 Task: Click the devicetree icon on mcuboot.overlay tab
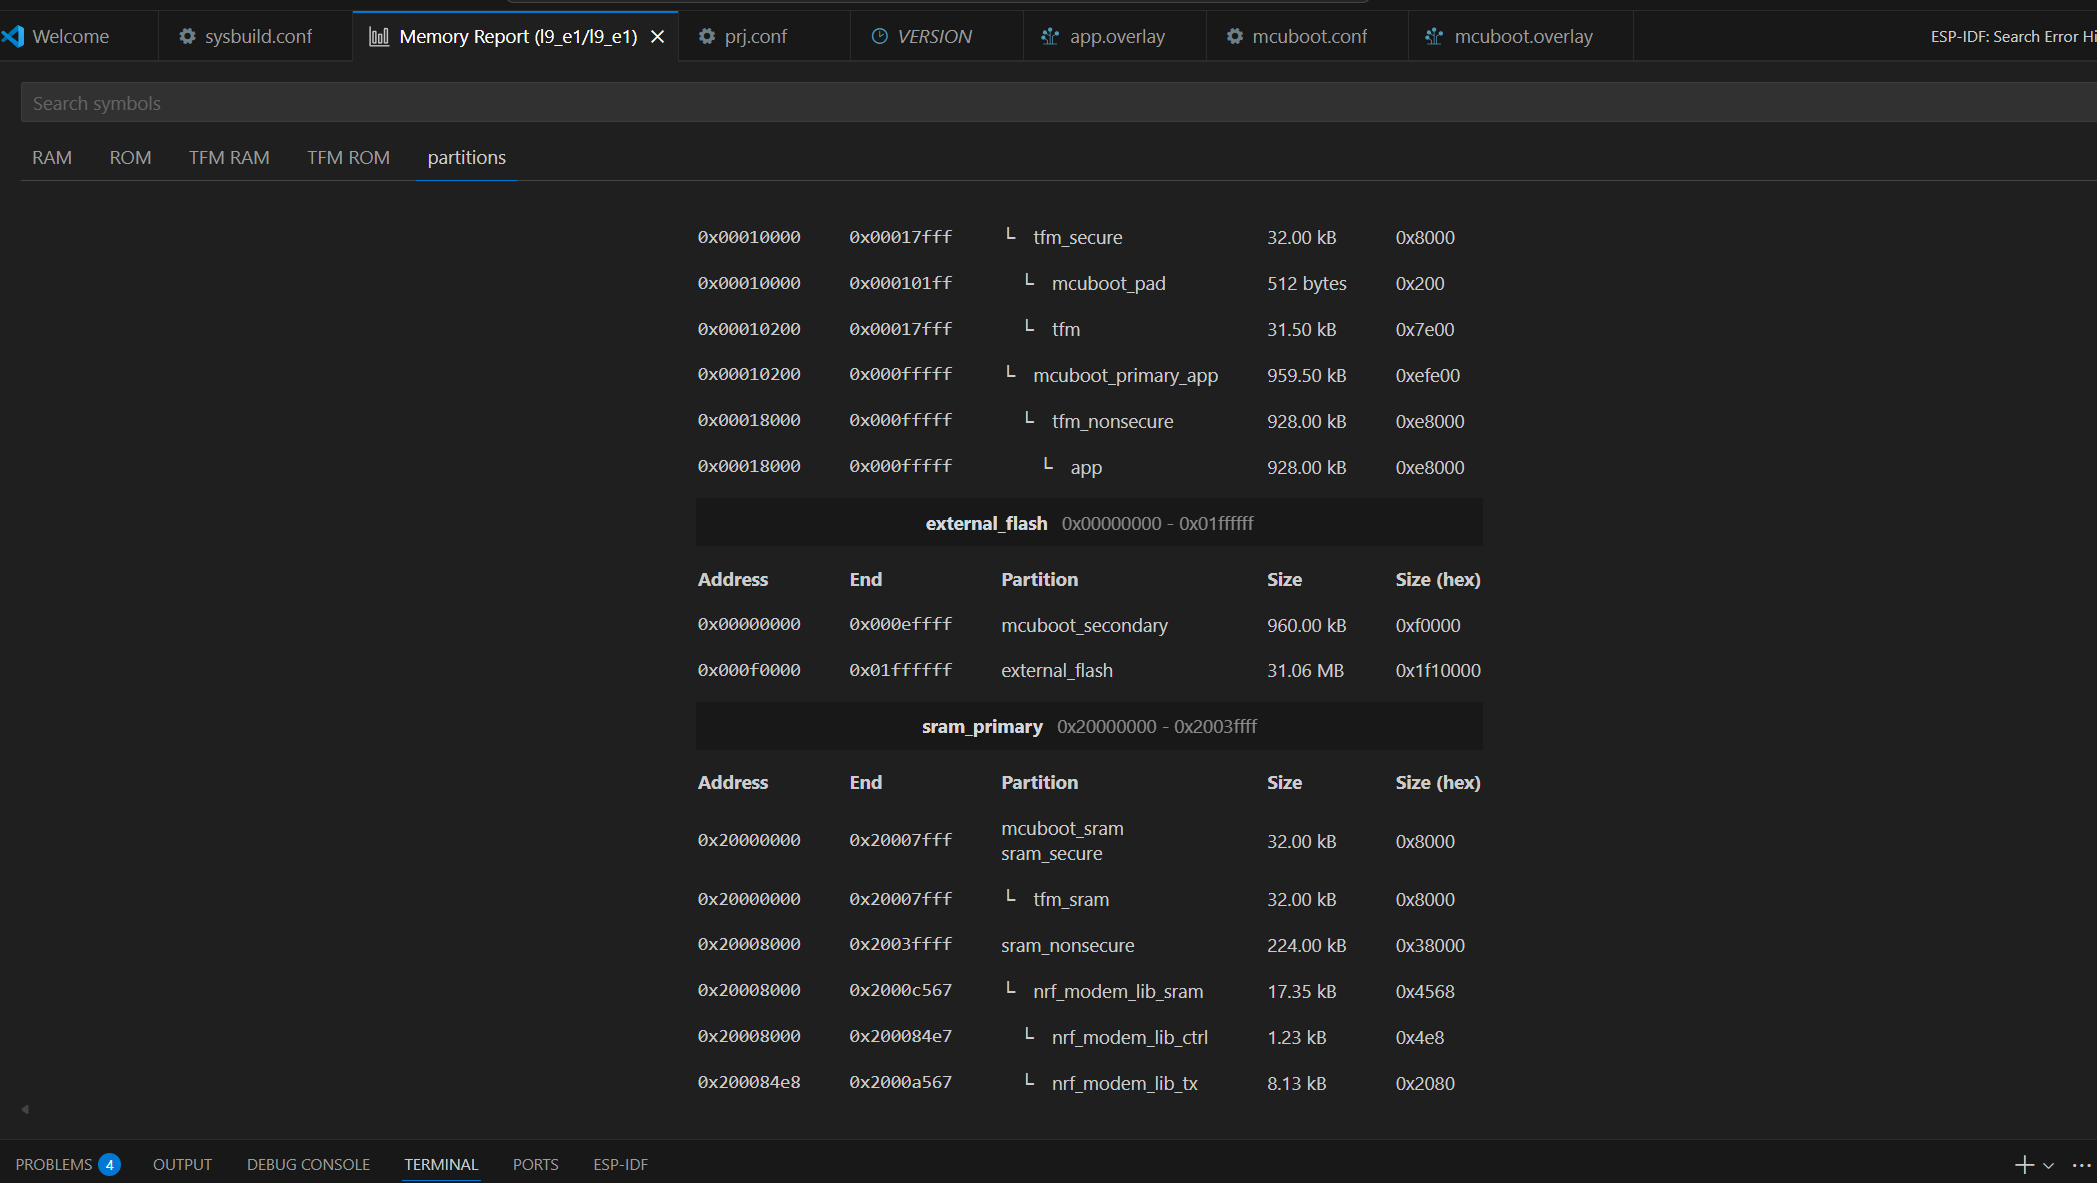[x=1434, y=37]
